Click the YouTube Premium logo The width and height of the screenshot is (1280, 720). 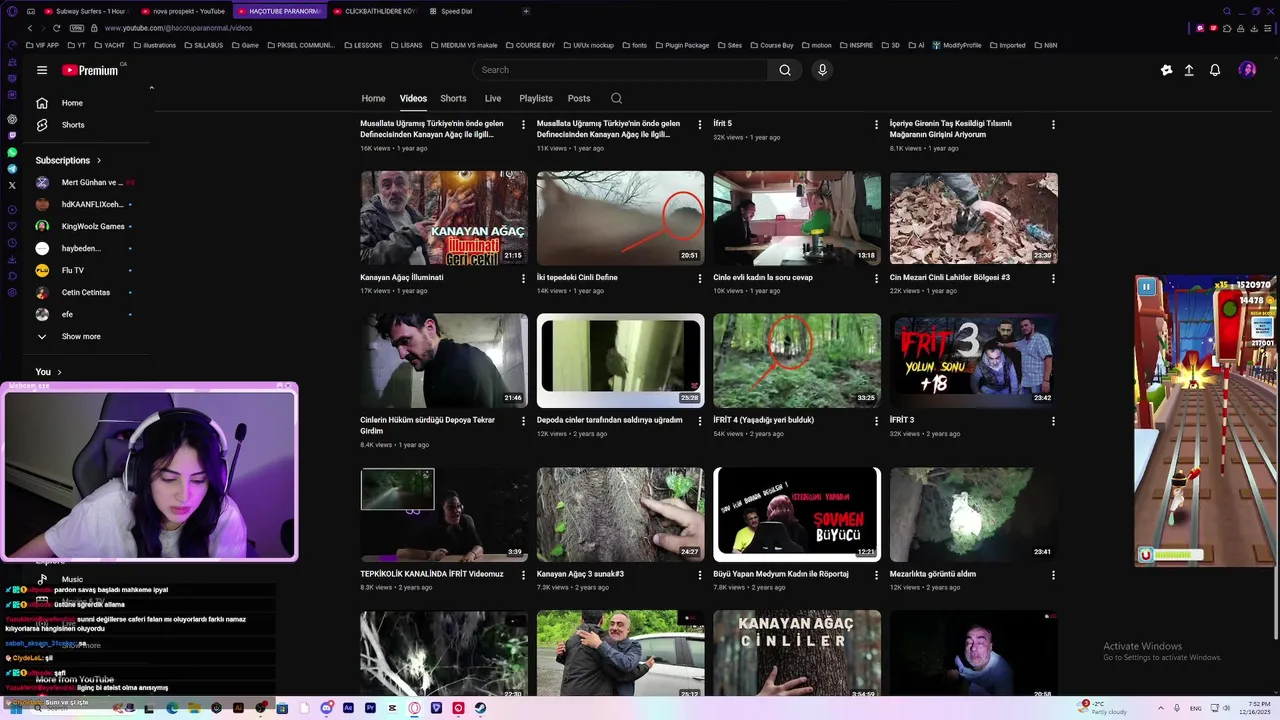pos(90,70)
